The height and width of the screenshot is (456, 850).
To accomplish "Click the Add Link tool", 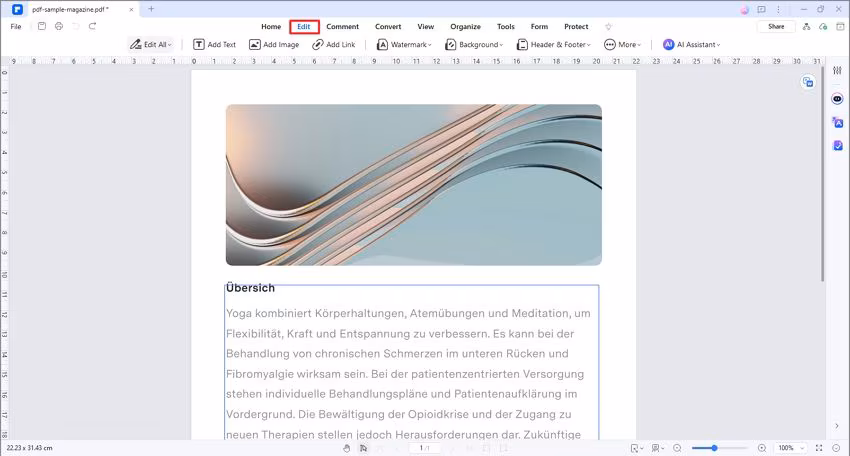I will click(334, 44).
